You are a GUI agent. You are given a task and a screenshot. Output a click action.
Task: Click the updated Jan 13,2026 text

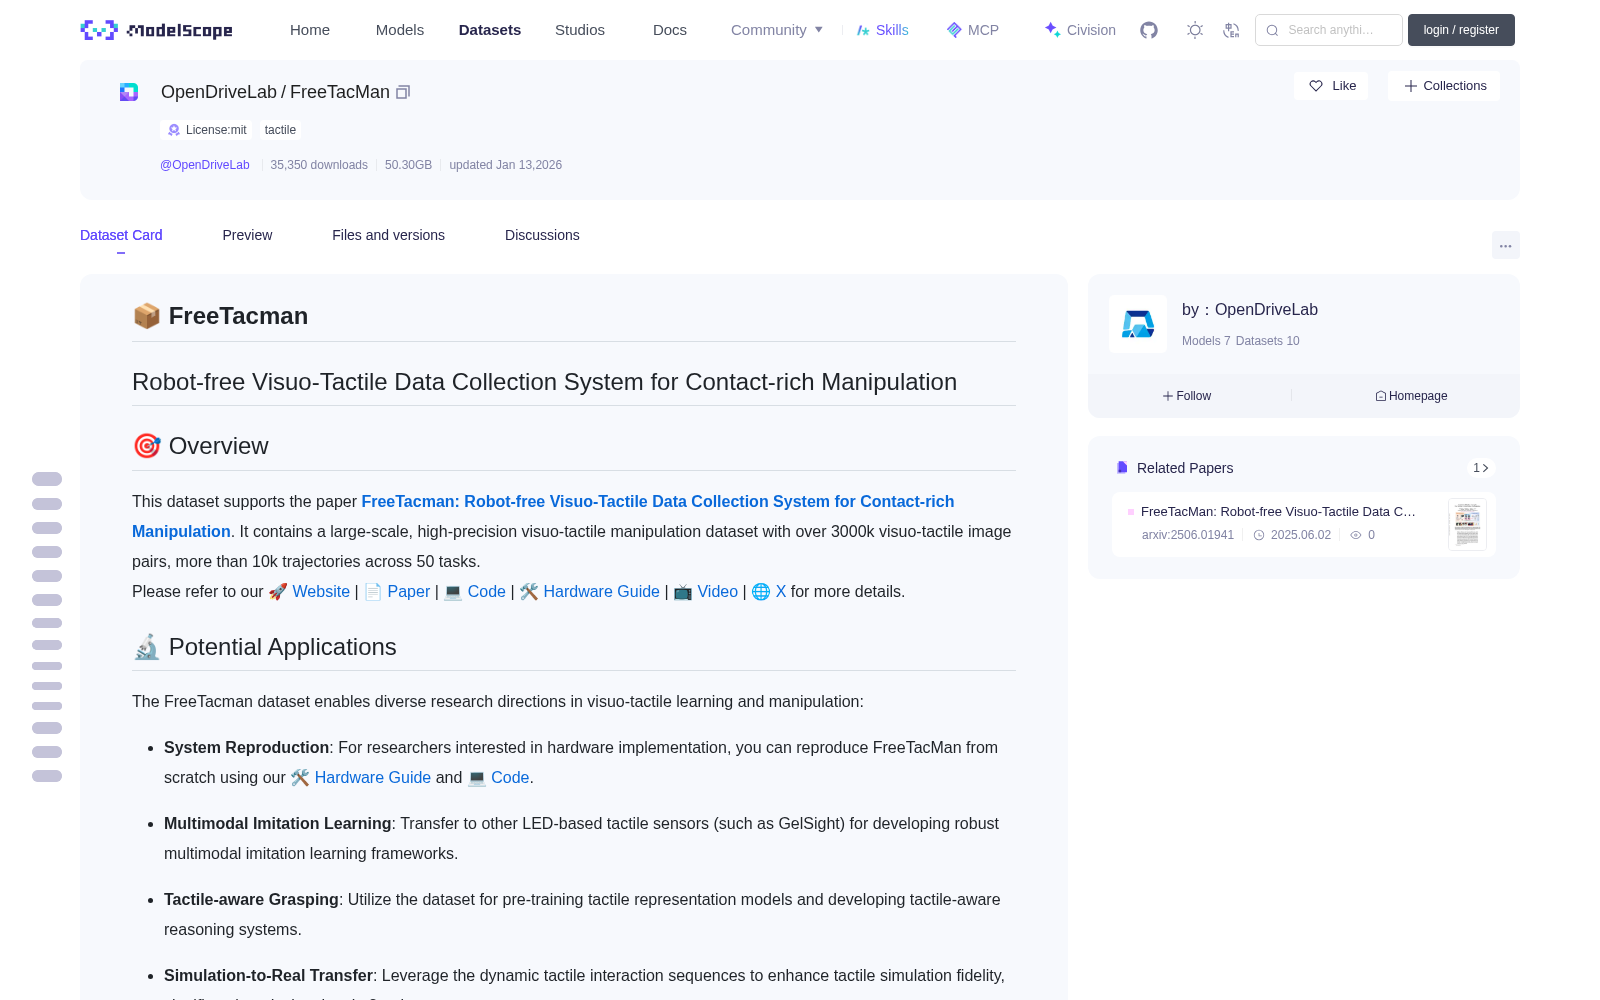[x=505, y=165]
